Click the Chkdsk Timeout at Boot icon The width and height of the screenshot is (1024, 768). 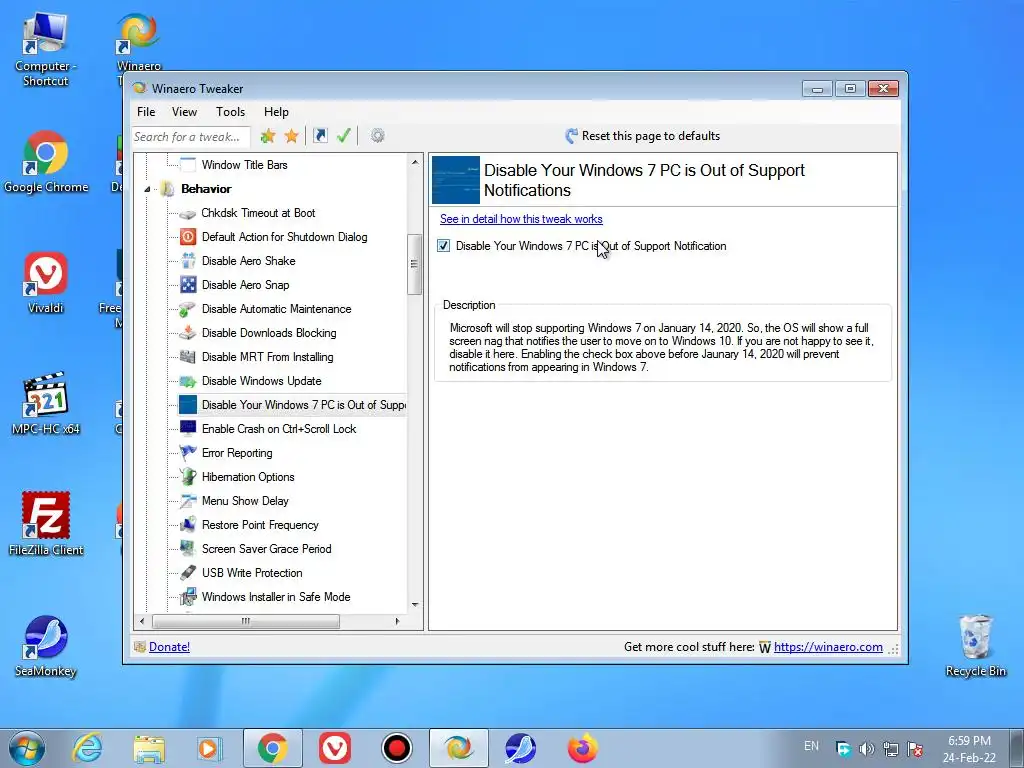(188, 213)
